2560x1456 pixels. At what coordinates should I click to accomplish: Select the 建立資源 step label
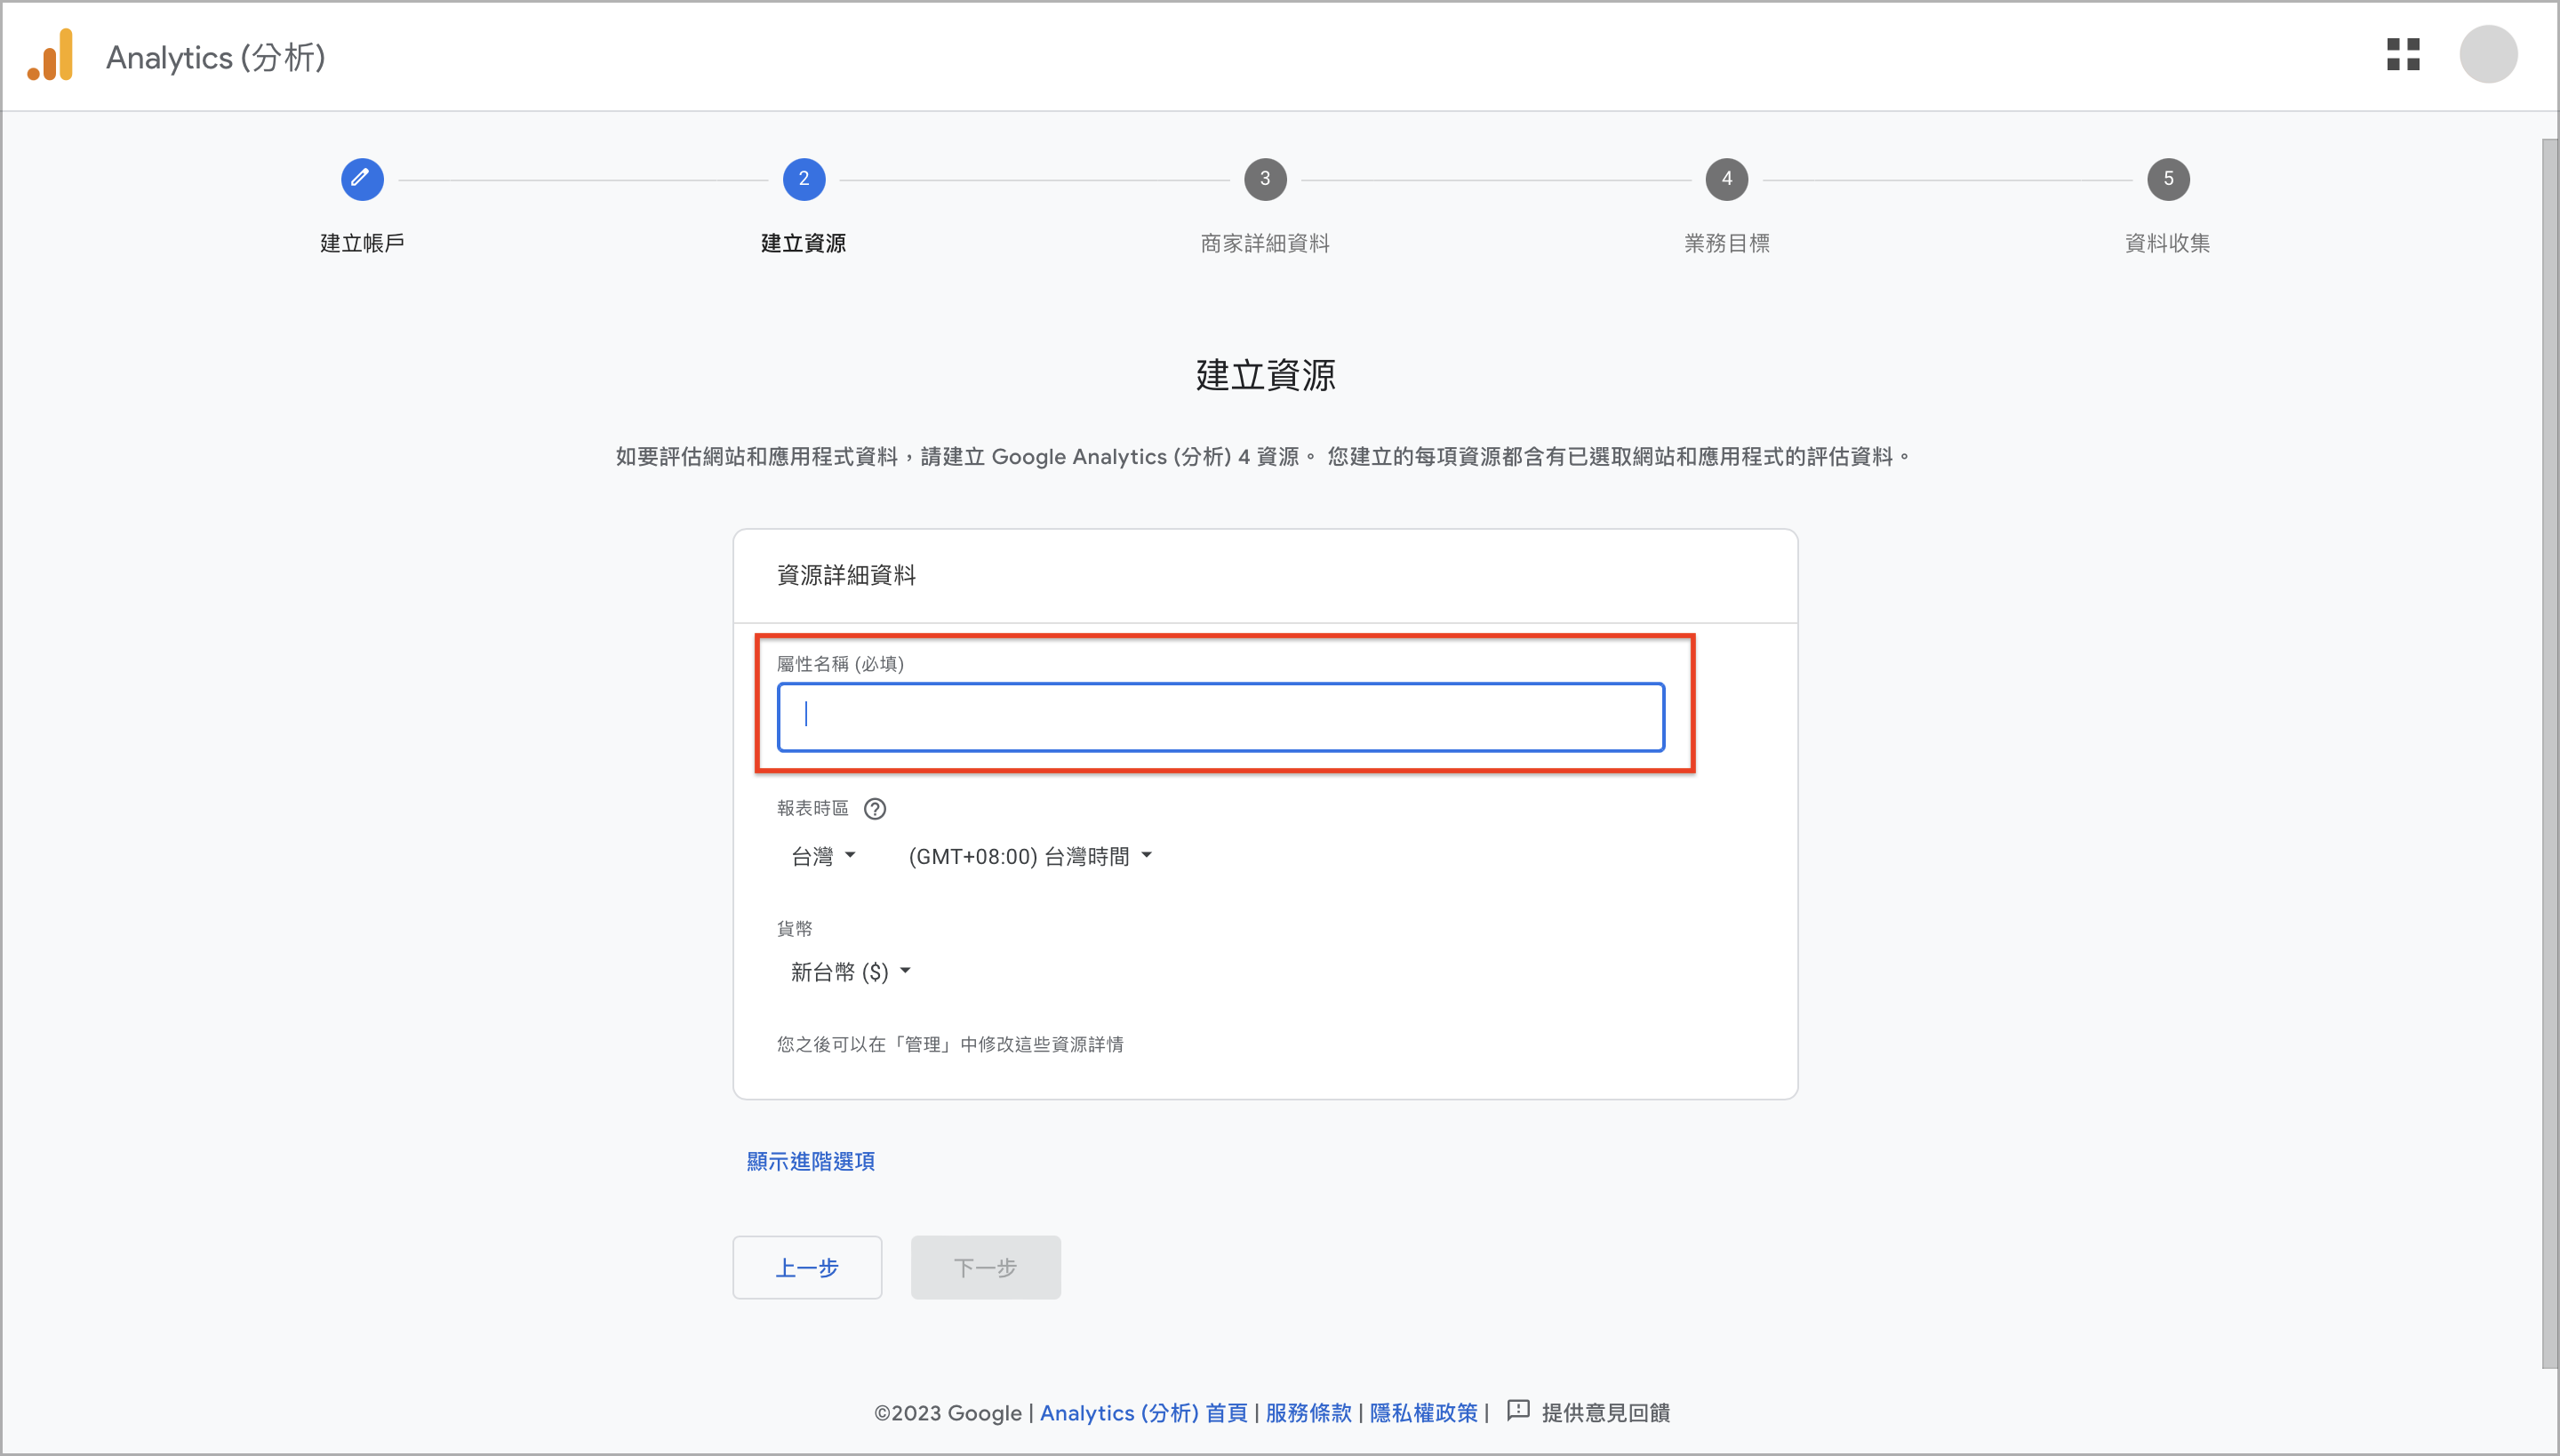804,243
